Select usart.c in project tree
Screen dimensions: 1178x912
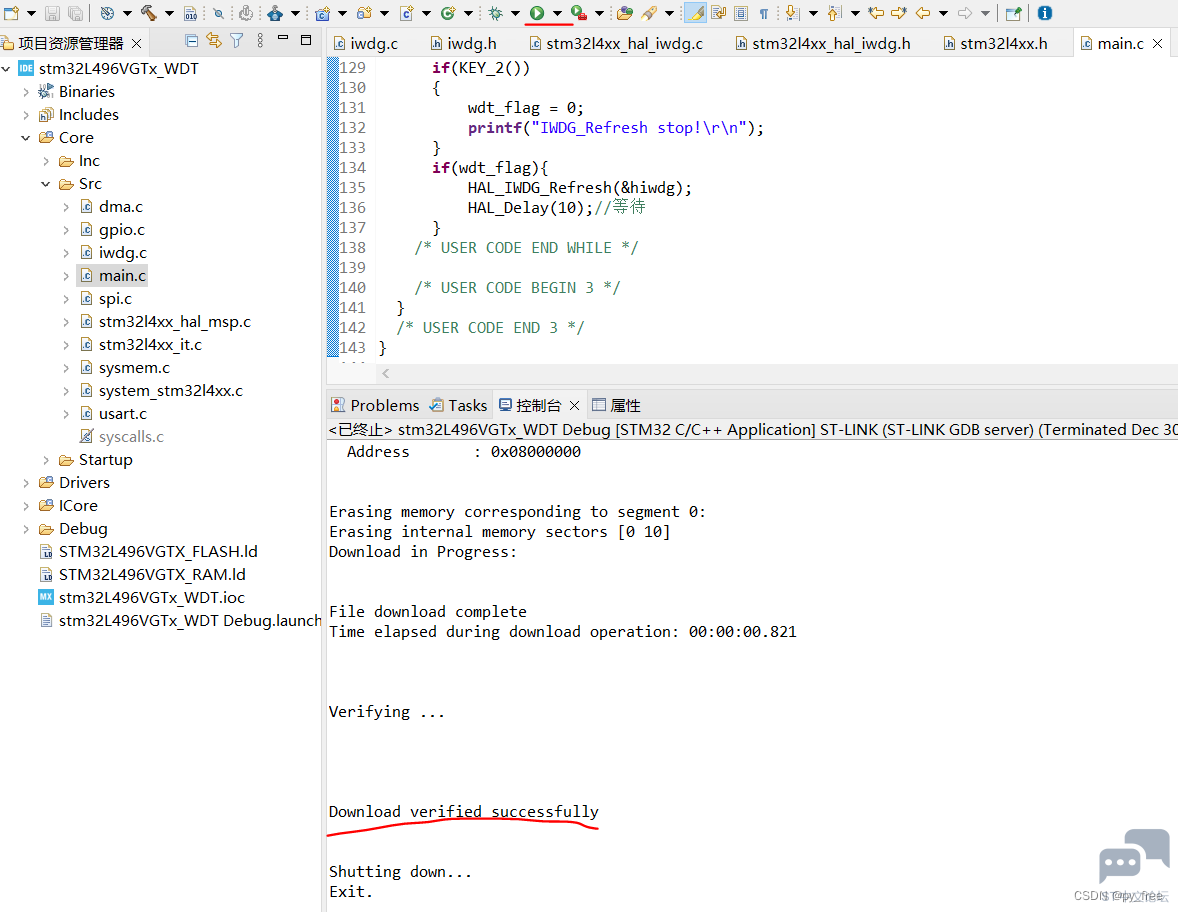pos(113,414)
